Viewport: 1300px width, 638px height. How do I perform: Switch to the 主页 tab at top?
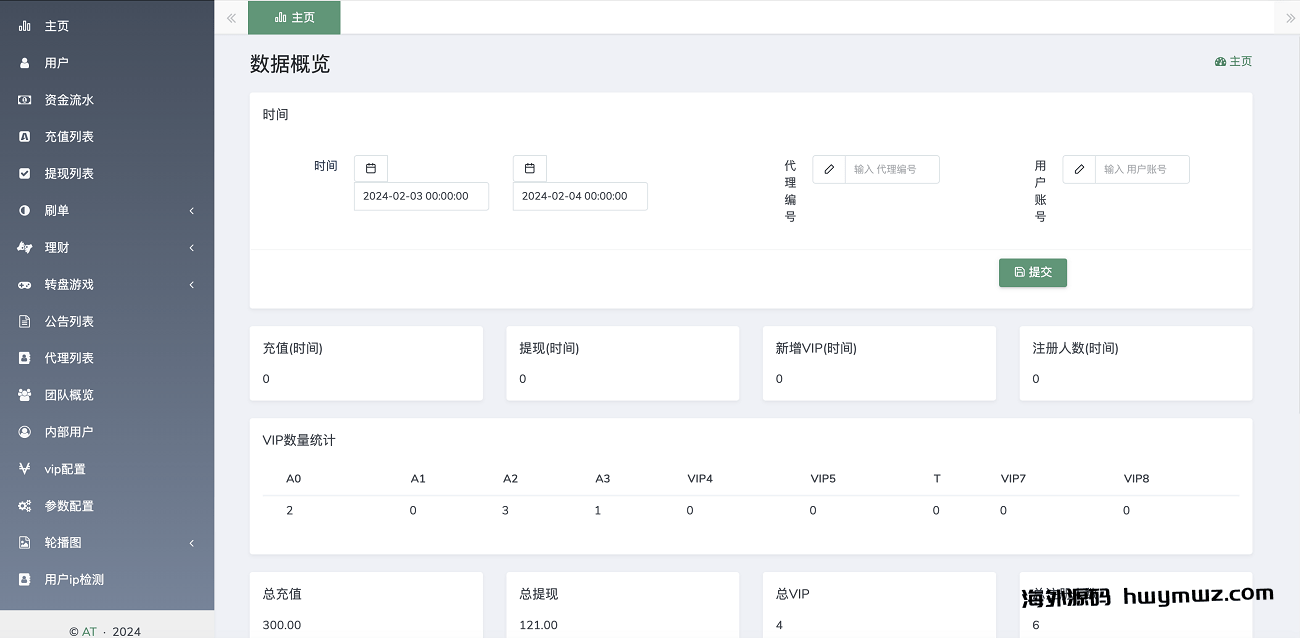pos(294,18)
